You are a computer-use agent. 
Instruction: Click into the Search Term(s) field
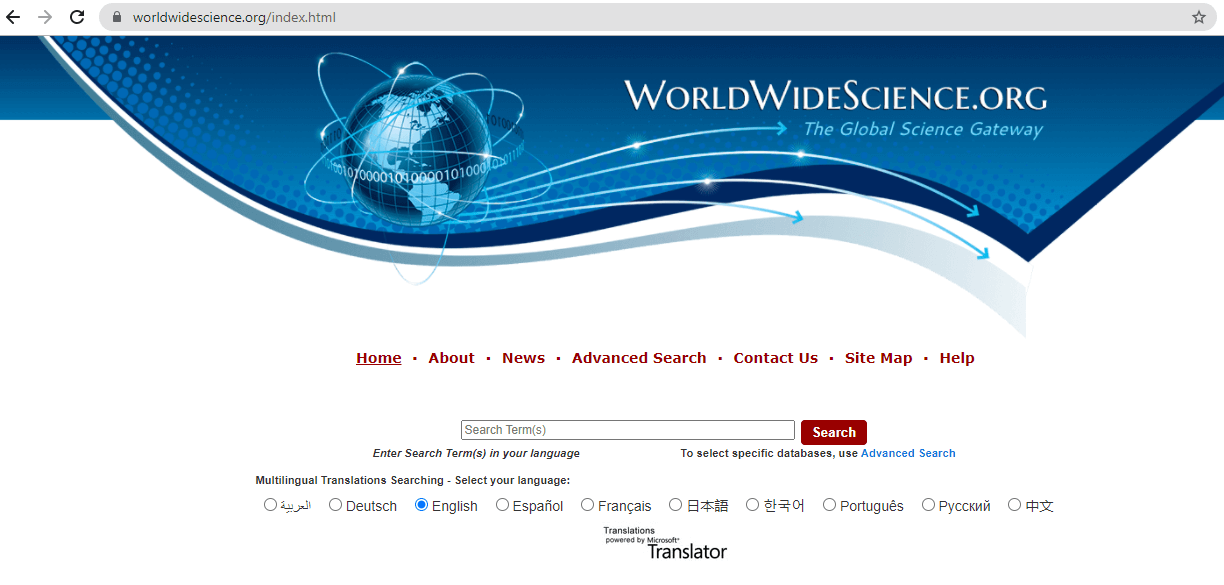pyautogui.click(x=628, y=430)
